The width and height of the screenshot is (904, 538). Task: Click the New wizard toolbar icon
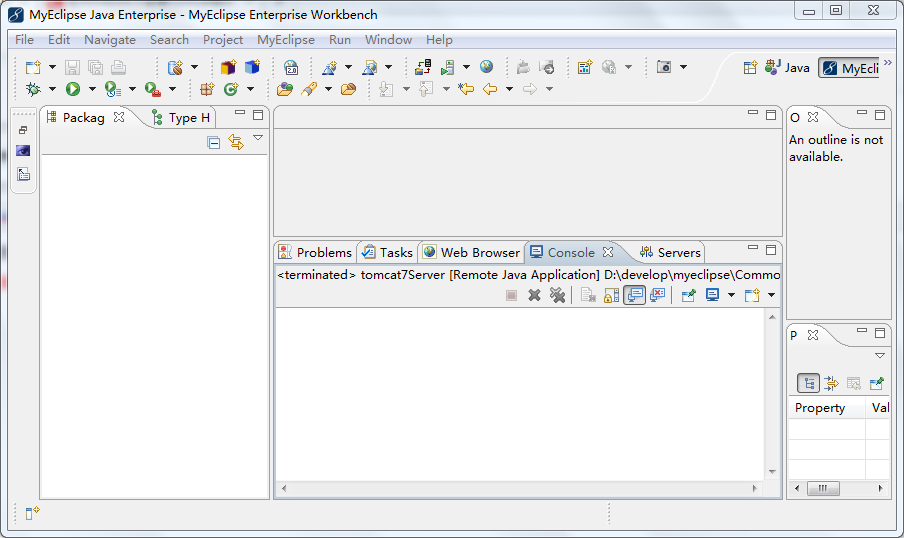(33, 67)
